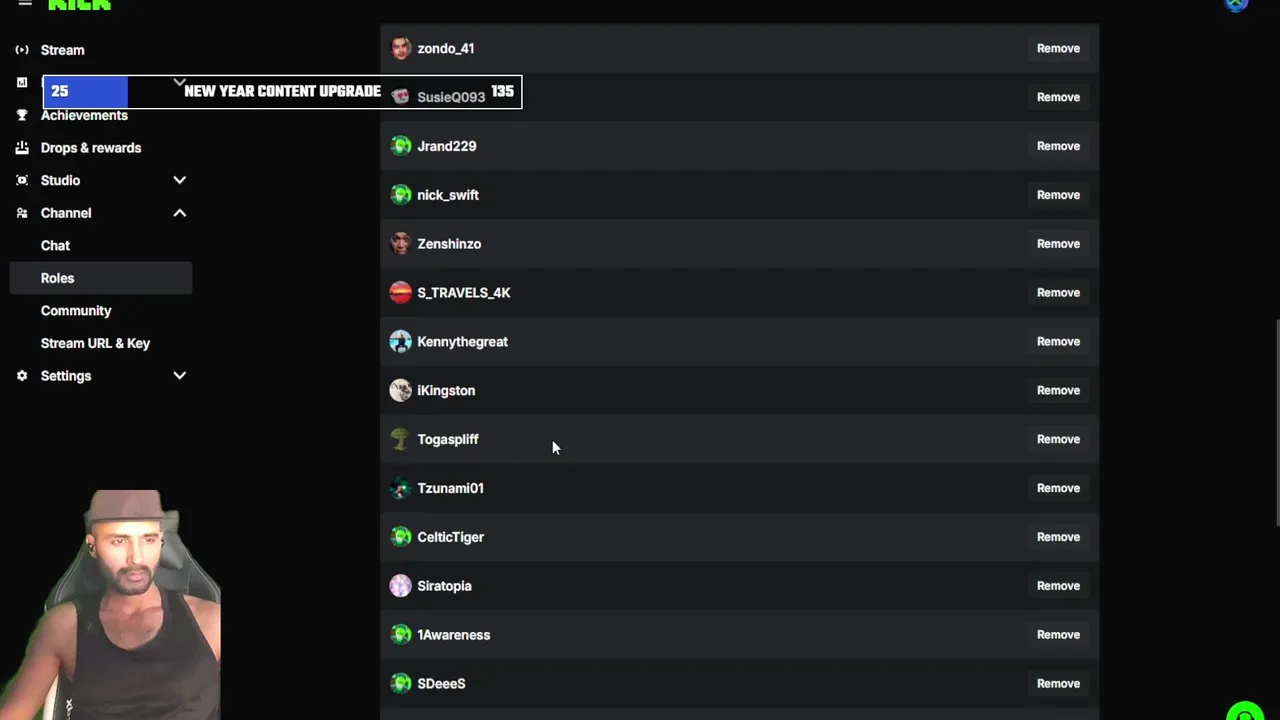Expand the Settings submenu chevron

coord(179,376)
